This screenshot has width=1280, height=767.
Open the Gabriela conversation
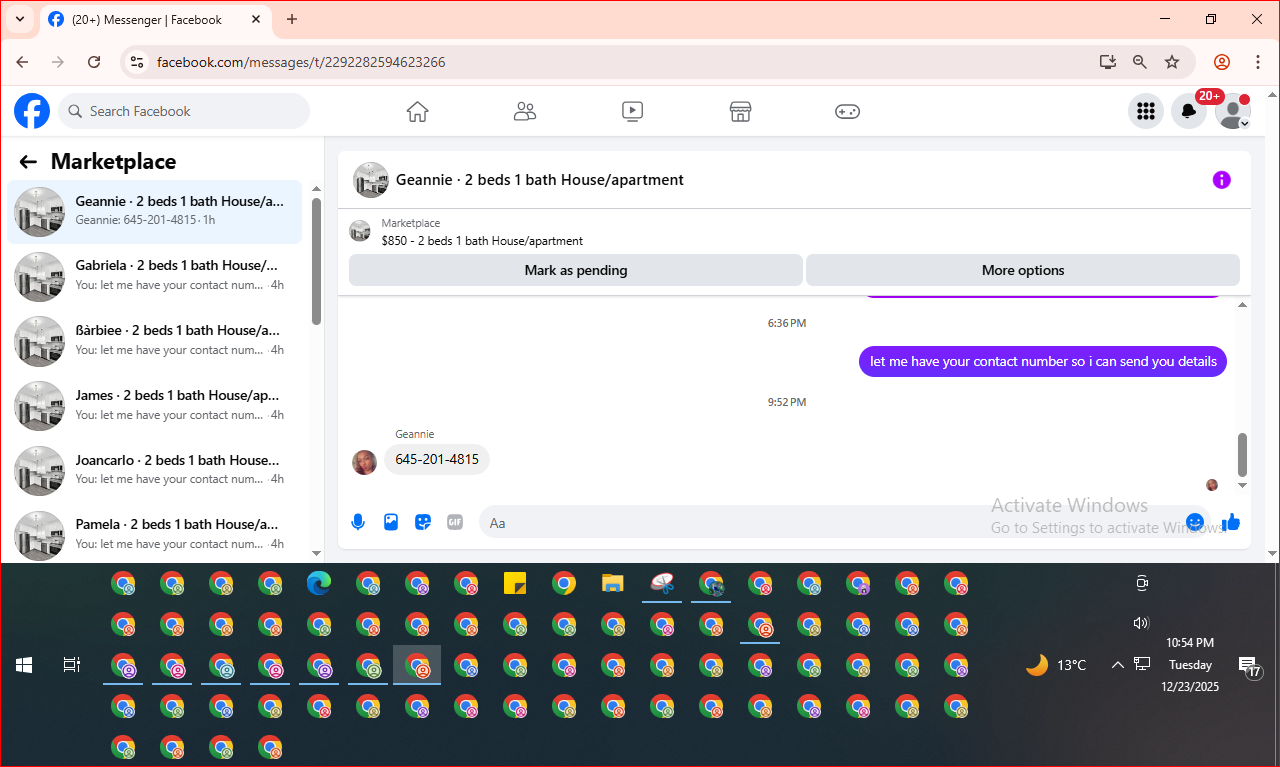155,275
